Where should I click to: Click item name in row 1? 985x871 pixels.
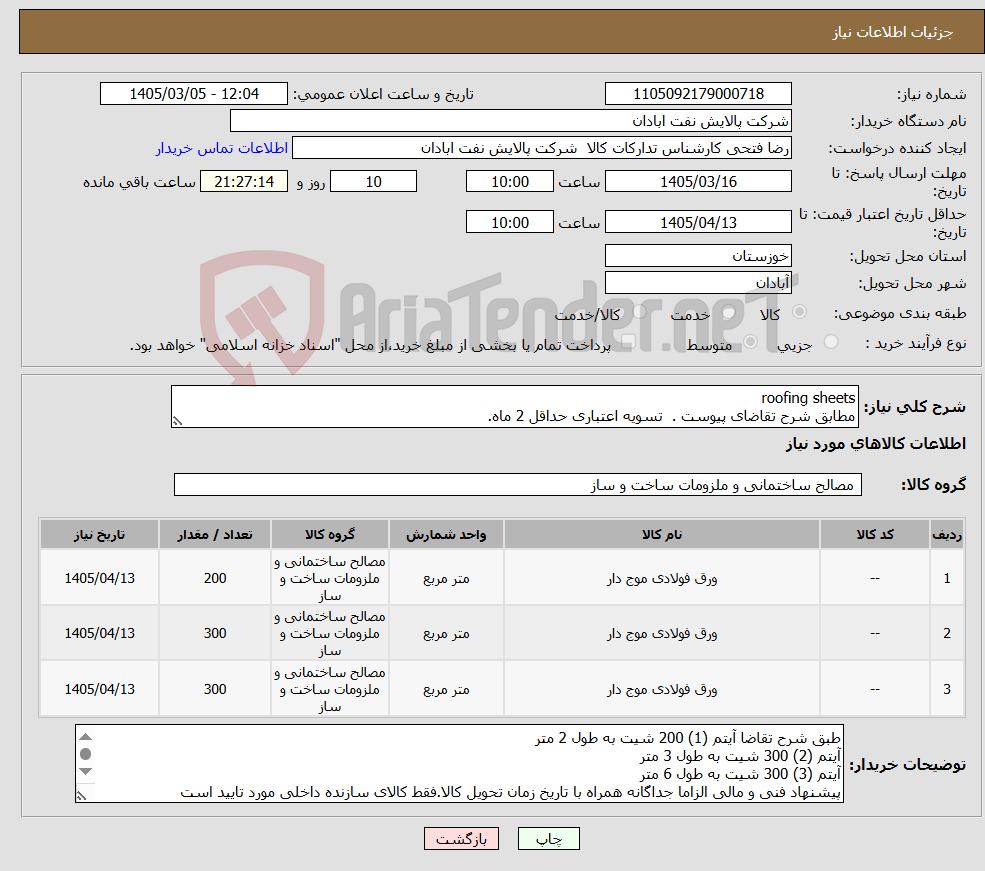[x=661, y=578]
